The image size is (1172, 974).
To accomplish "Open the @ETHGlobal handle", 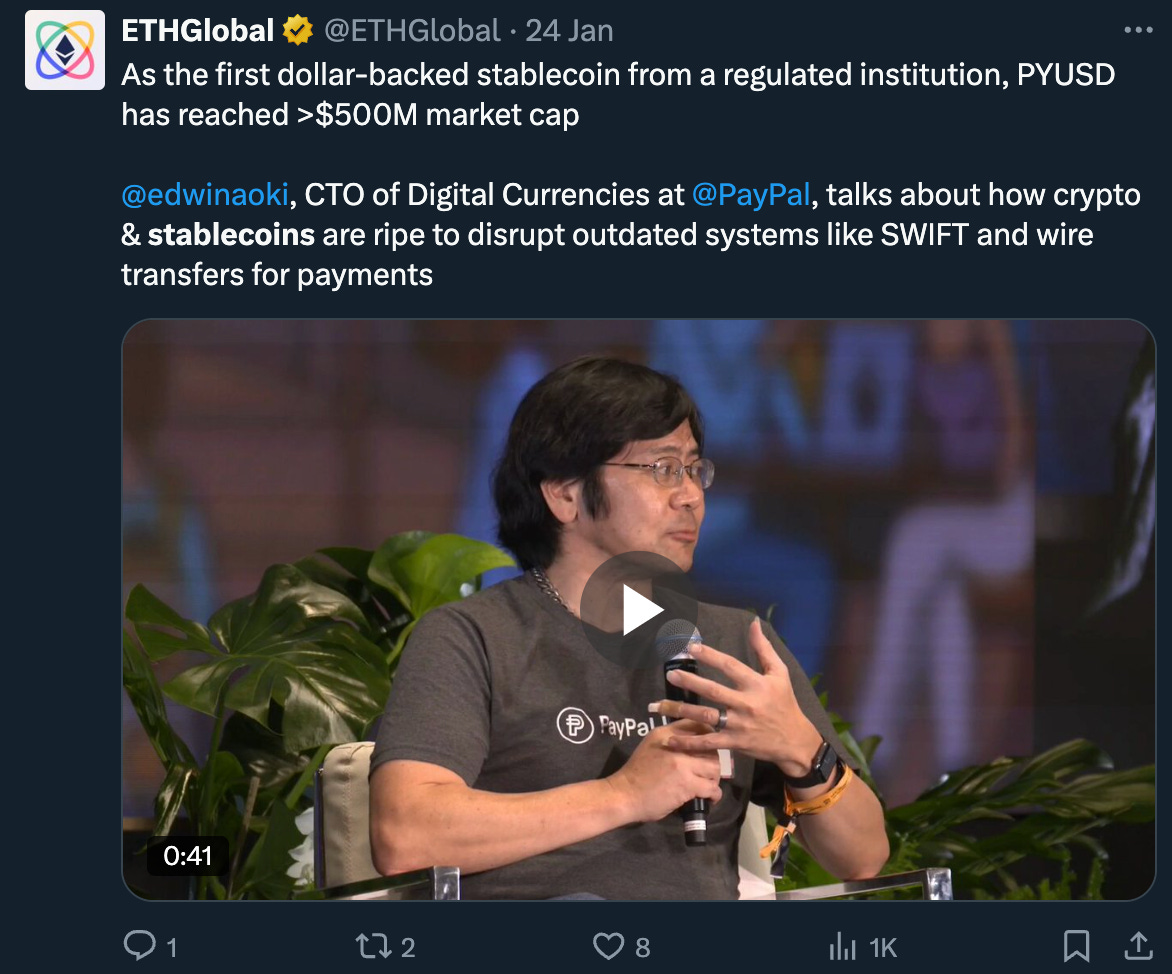I will [x=412, y=31].
